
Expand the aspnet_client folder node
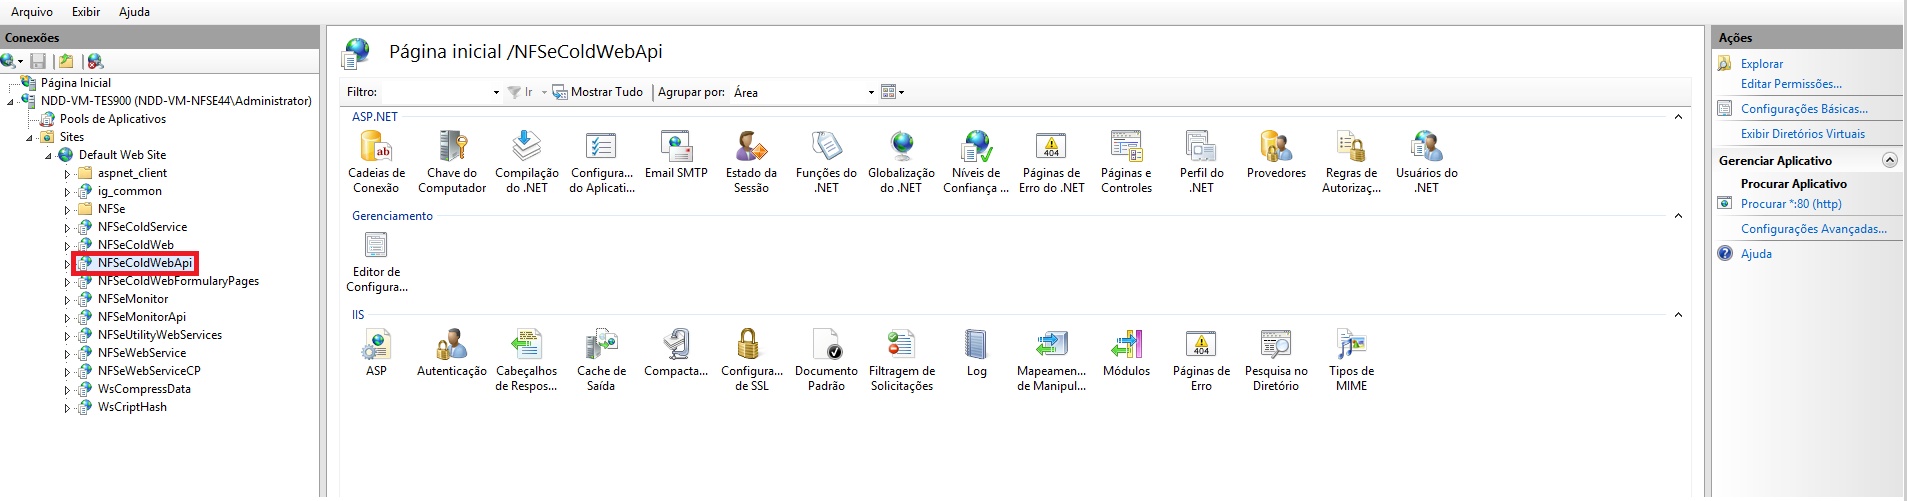point(67,174)
